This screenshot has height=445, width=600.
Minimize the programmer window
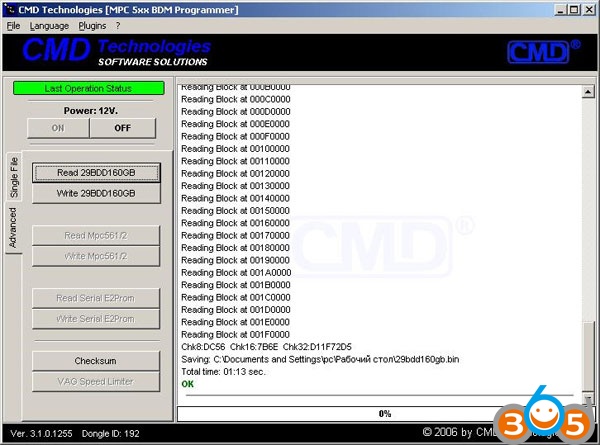[x=560, y=10]
